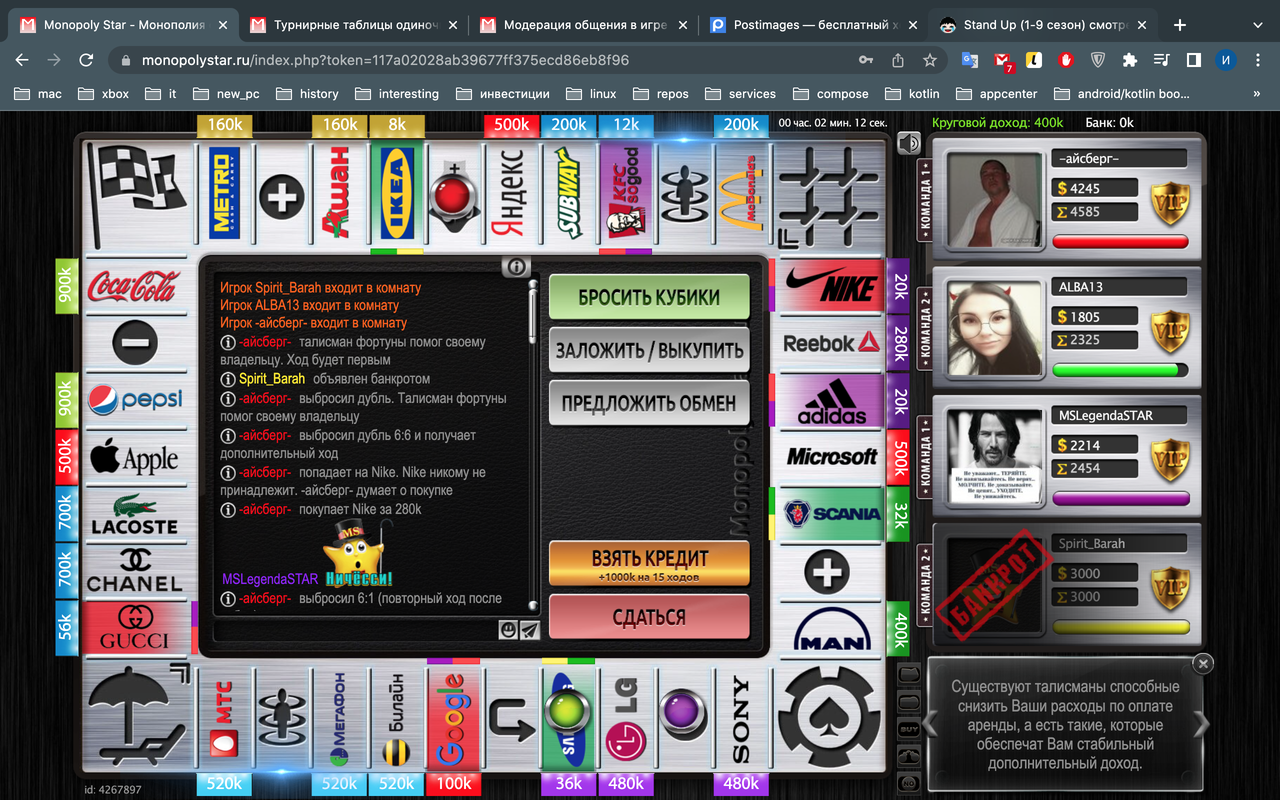
Task: Select the Coca-Cola property cell
Action: pyautogui.click(x=134, y=287)
